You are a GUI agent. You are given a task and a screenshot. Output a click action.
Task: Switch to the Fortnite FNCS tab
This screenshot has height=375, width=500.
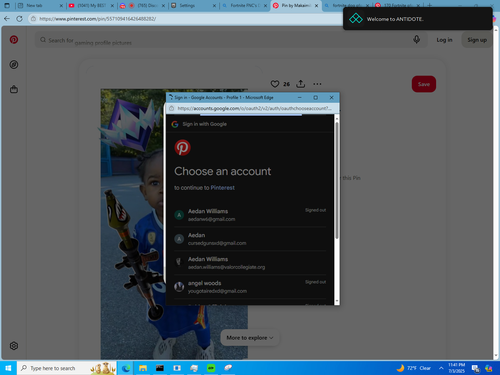244,6
